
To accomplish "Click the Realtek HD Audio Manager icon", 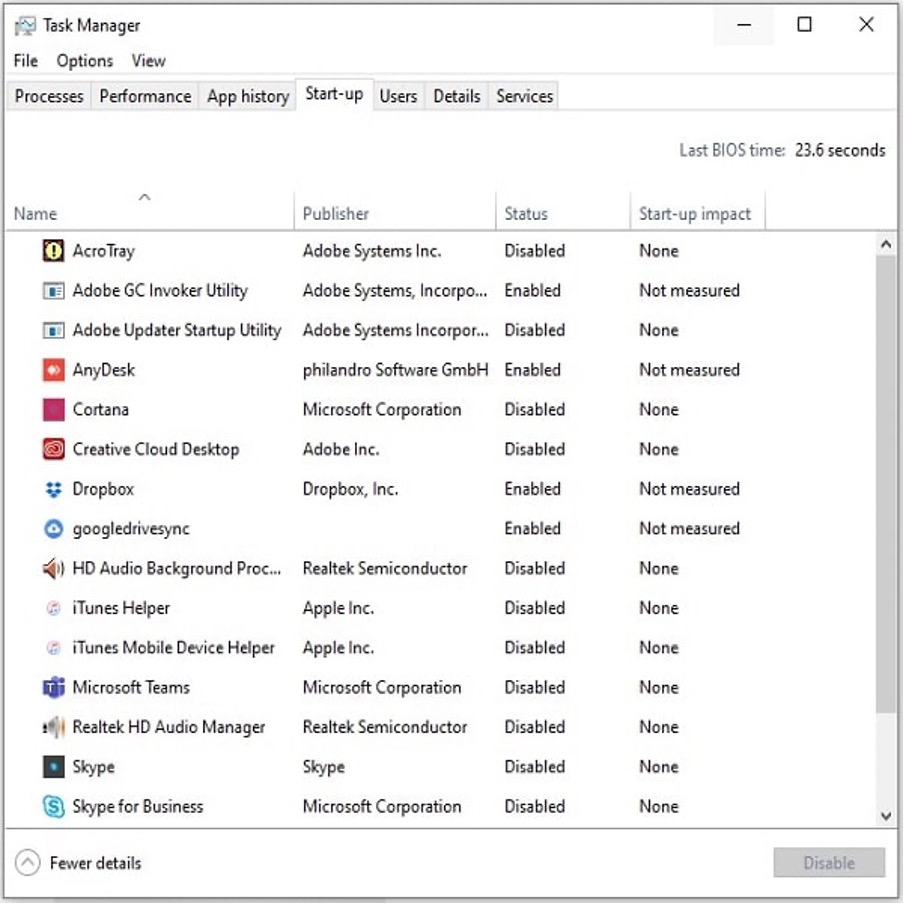I will [54, 727].
